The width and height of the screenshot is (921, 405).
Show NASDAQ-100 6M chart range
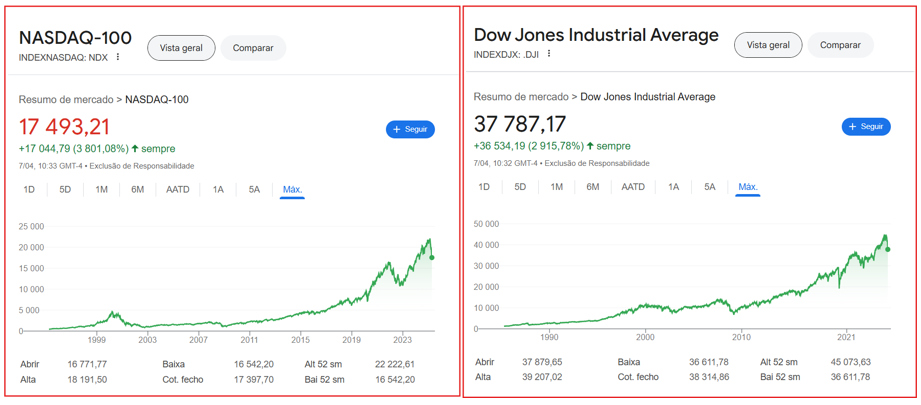[138, 190]
